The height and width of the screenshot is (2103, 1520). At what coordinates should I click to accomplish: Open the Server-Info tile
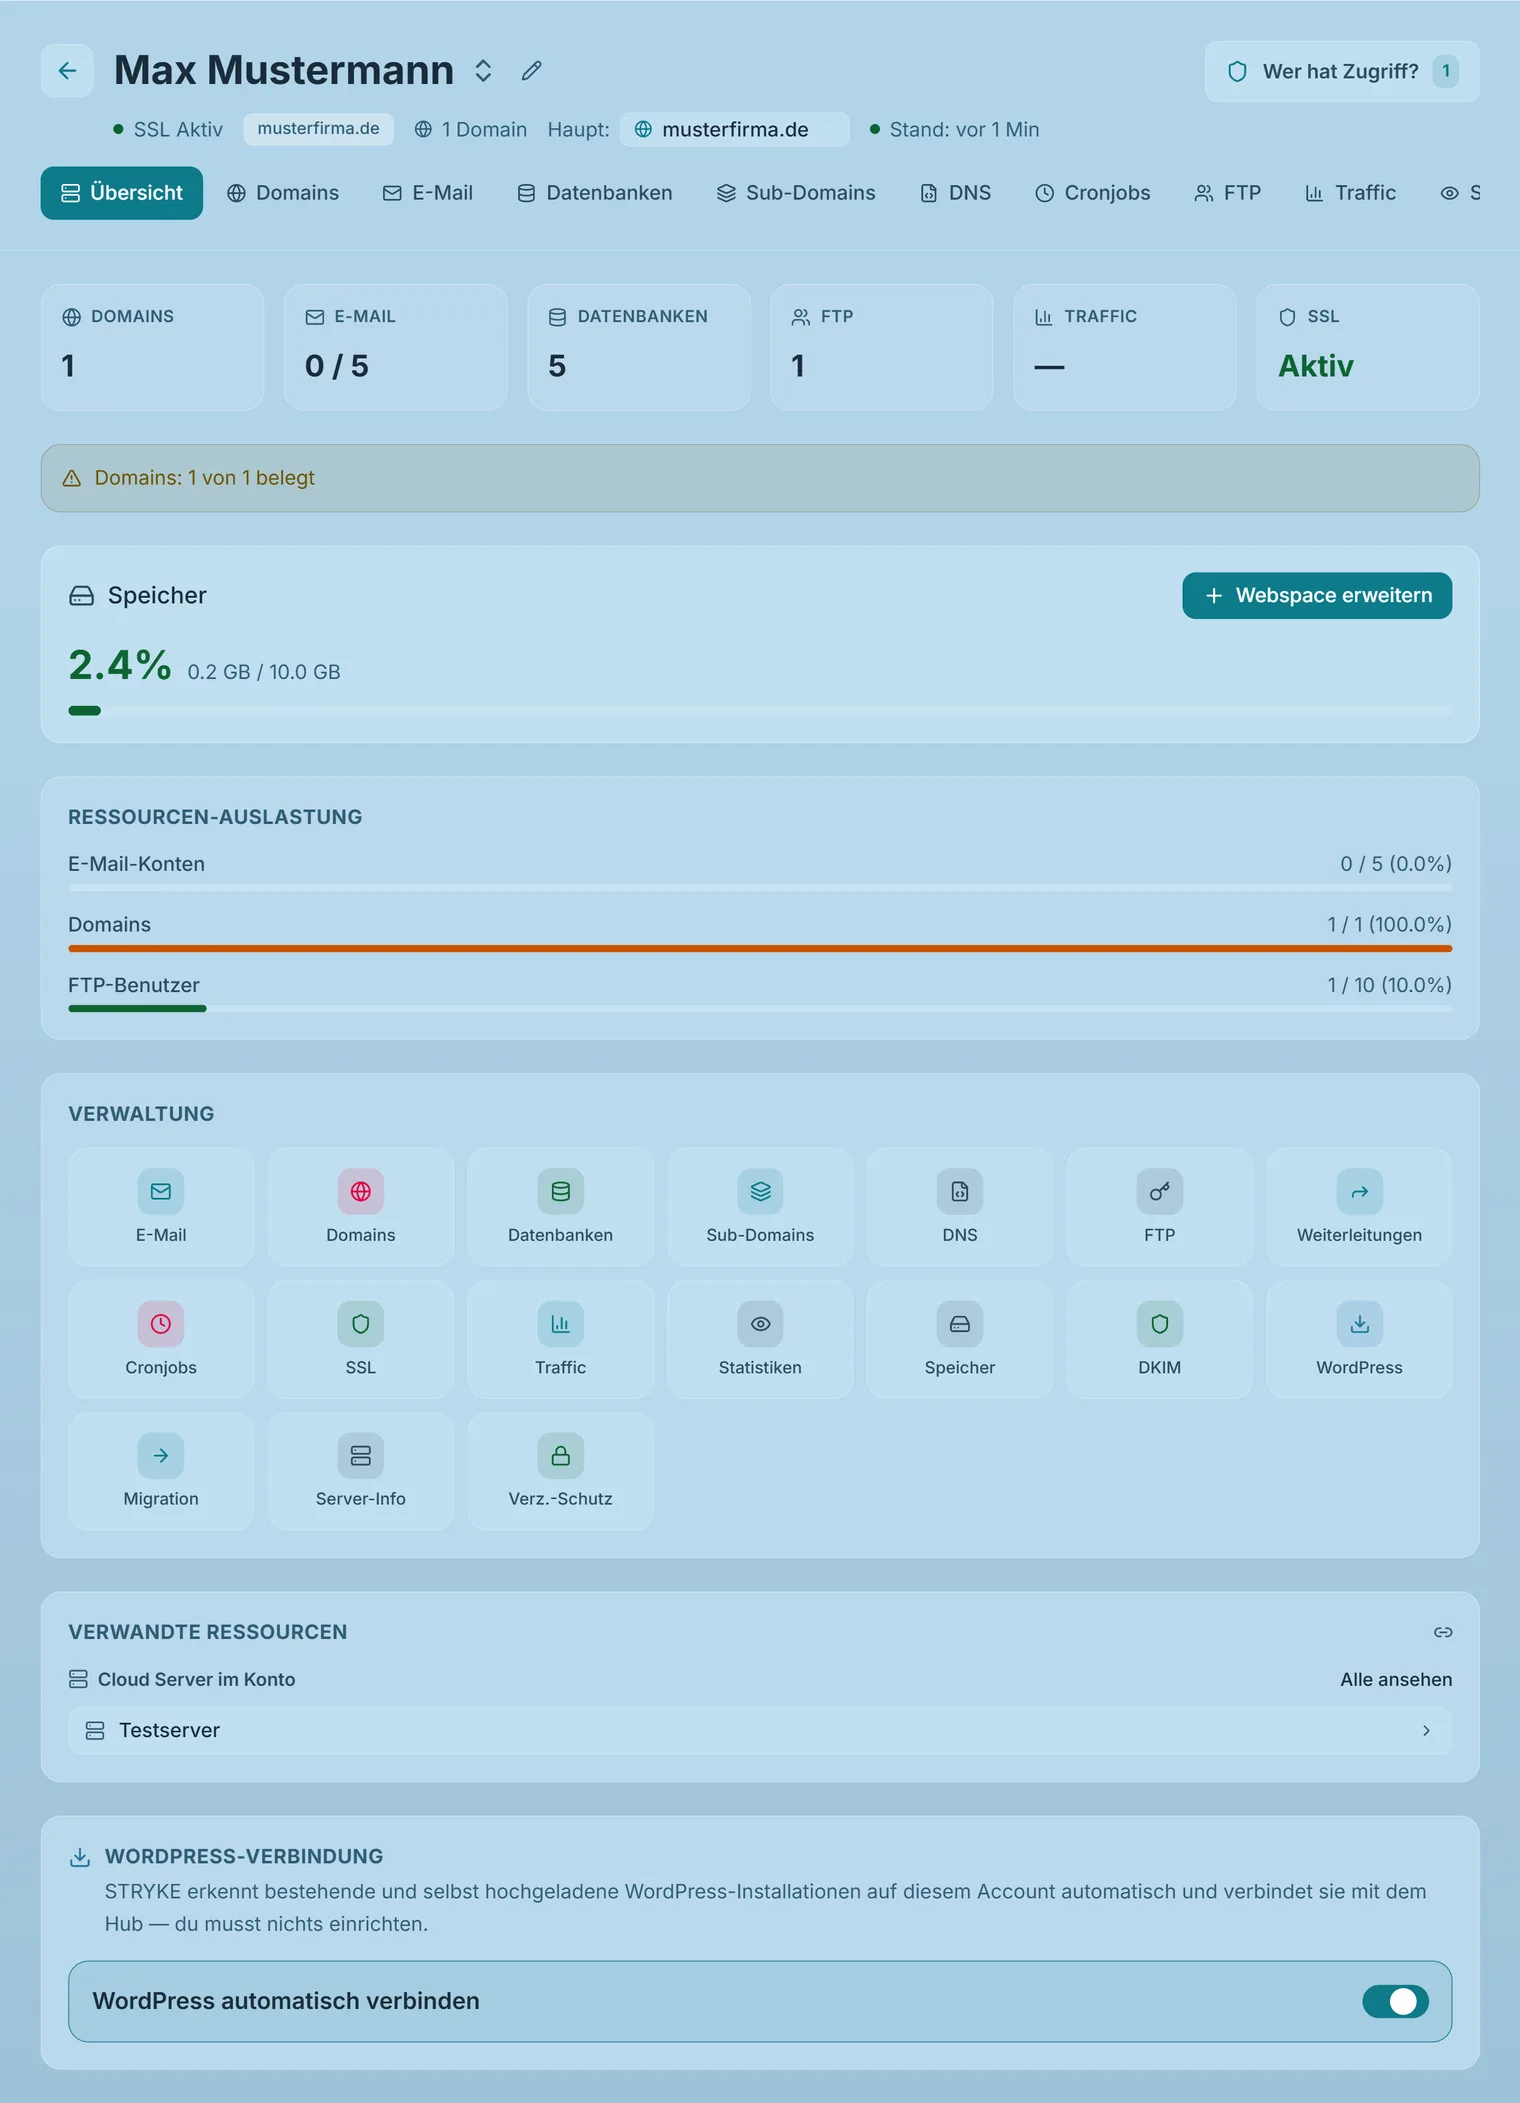click(x=360, y=1471)
